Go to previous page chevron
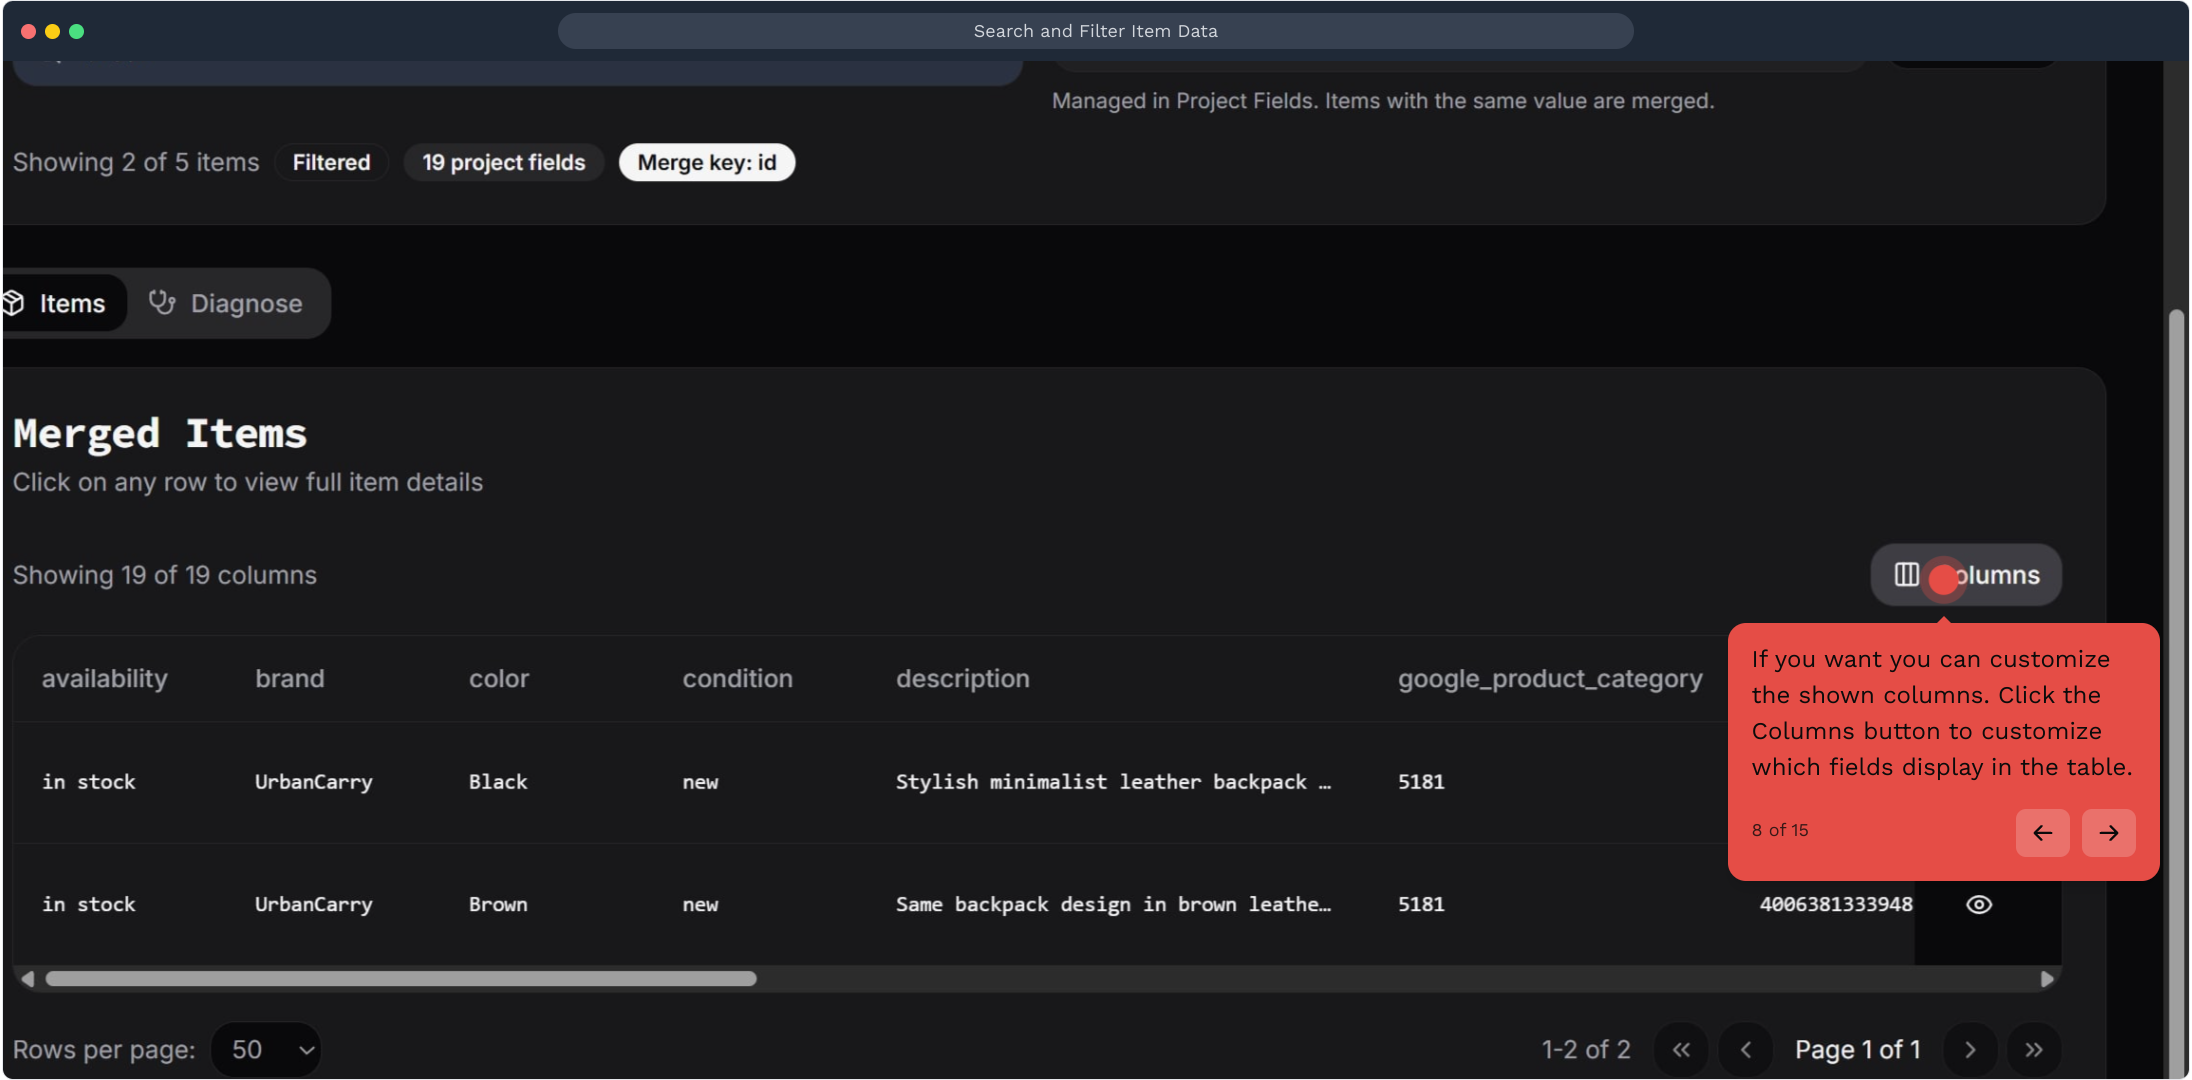Image resolution: width=2192 pixels, height=1080 pixels. [x=1746, y=1050]
